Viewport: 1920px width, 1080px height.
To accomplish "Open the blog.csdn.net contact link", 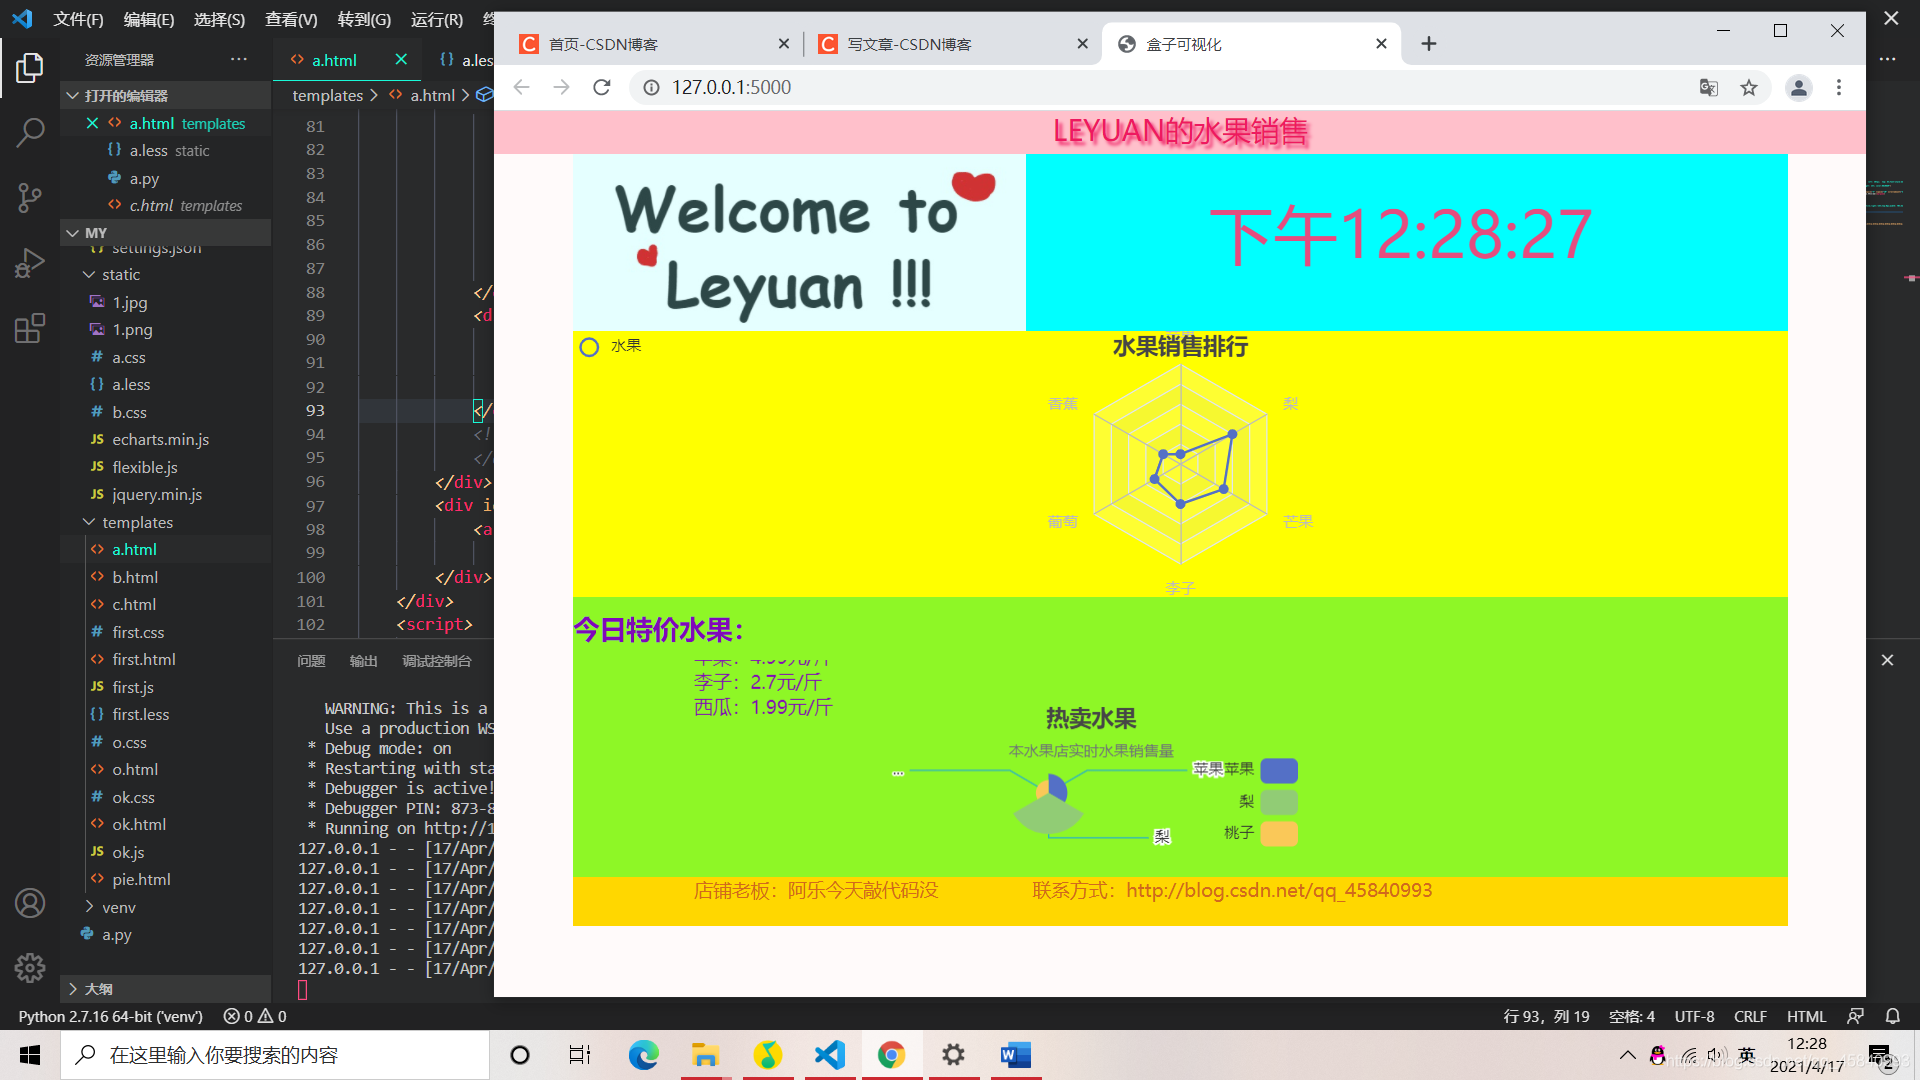I will 1279,889.
